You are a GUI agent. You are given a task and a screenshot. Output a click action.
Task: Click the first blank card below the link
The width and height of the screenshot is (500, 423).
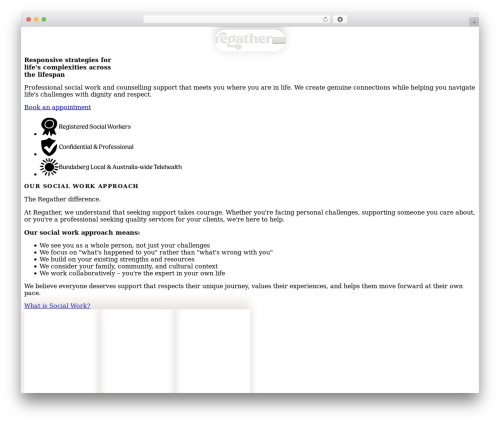tap(61, 351)
